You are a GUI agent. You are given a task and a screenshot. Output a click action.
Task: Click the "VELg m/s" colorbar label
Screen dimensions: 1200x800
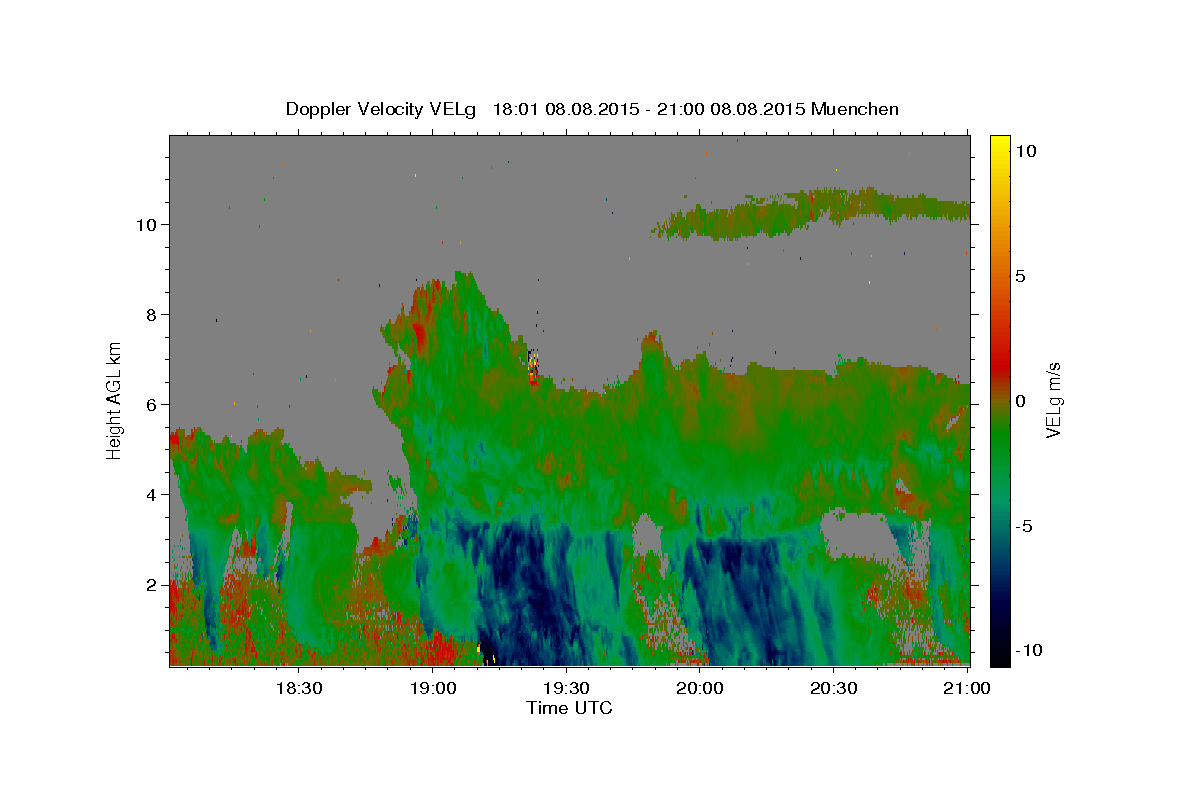(x=1053, y=401)
